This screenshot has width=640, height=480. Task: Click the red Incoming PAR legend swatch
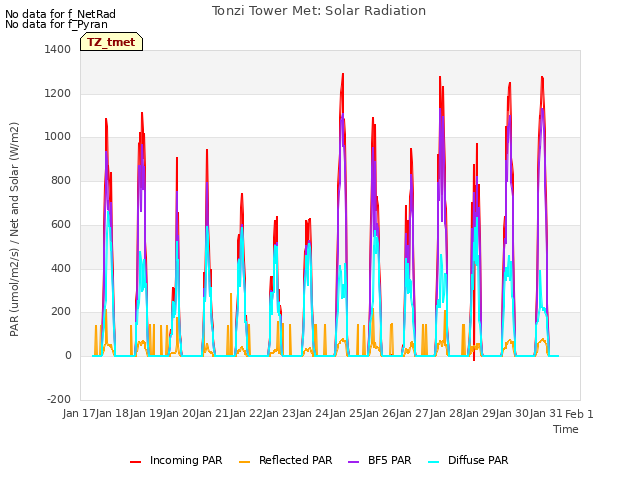click(136, 462)
